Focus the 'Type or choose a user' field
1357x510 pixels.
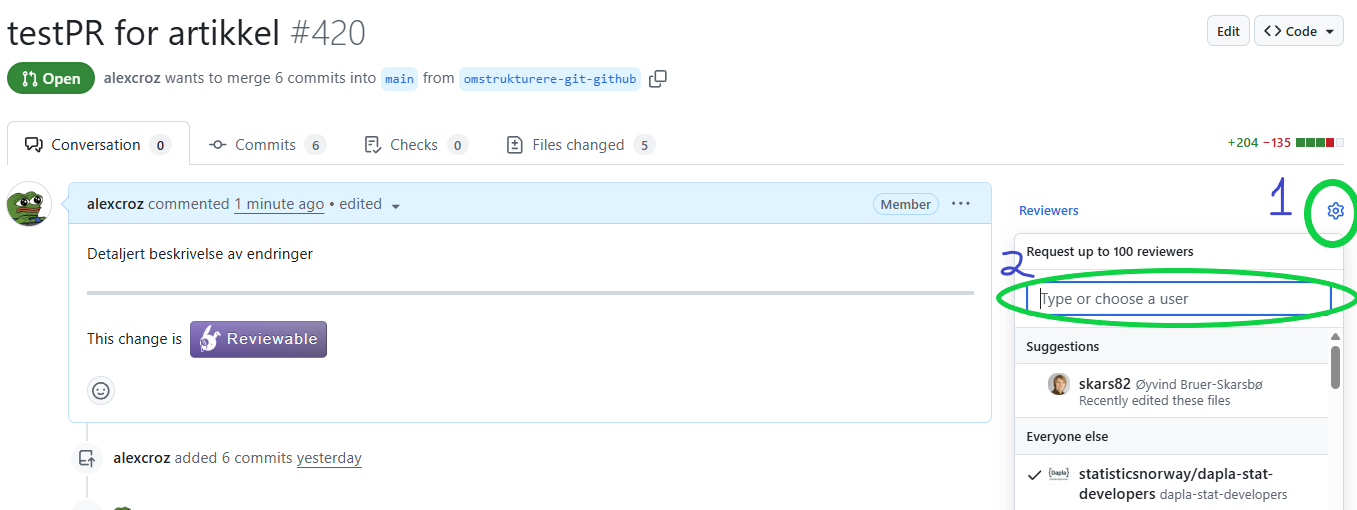pos(1179,299)
